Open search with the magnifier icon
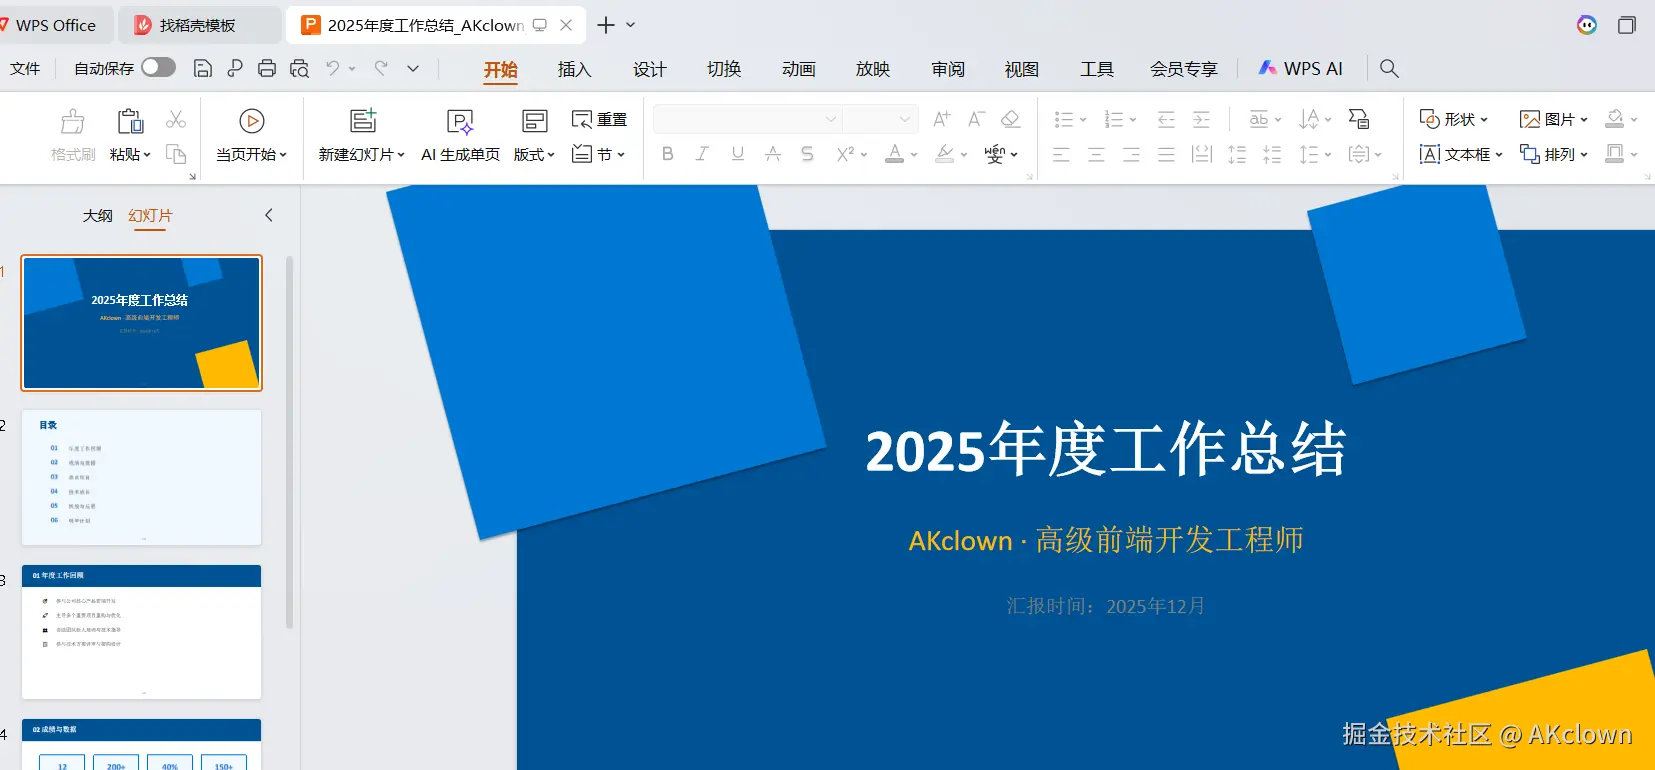1655x770 pixels. 1389,68
